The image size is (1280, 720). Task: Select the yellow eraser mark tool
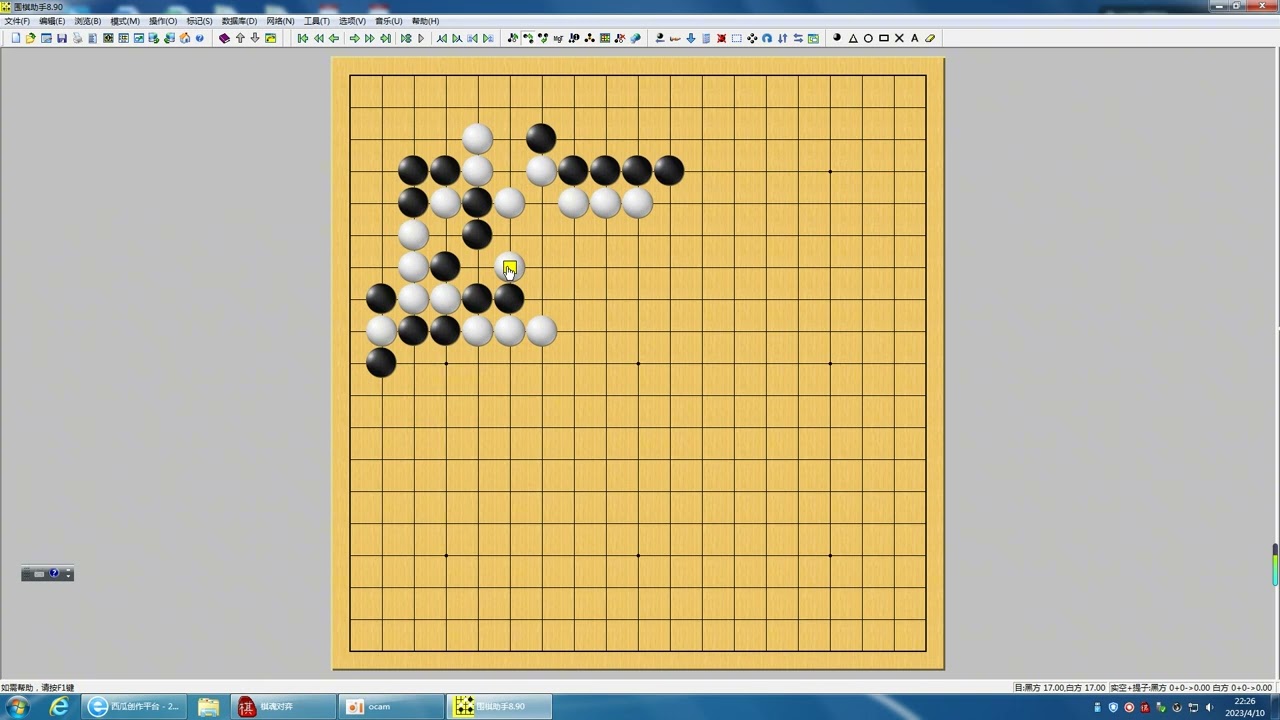[930, 38]
